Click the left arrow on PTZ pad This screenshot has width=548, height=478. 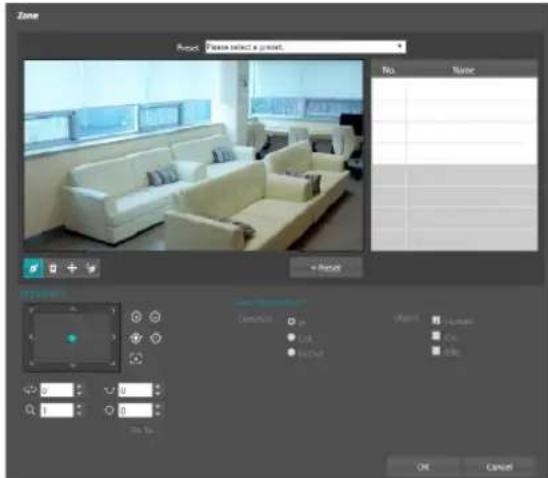point(31,337)
